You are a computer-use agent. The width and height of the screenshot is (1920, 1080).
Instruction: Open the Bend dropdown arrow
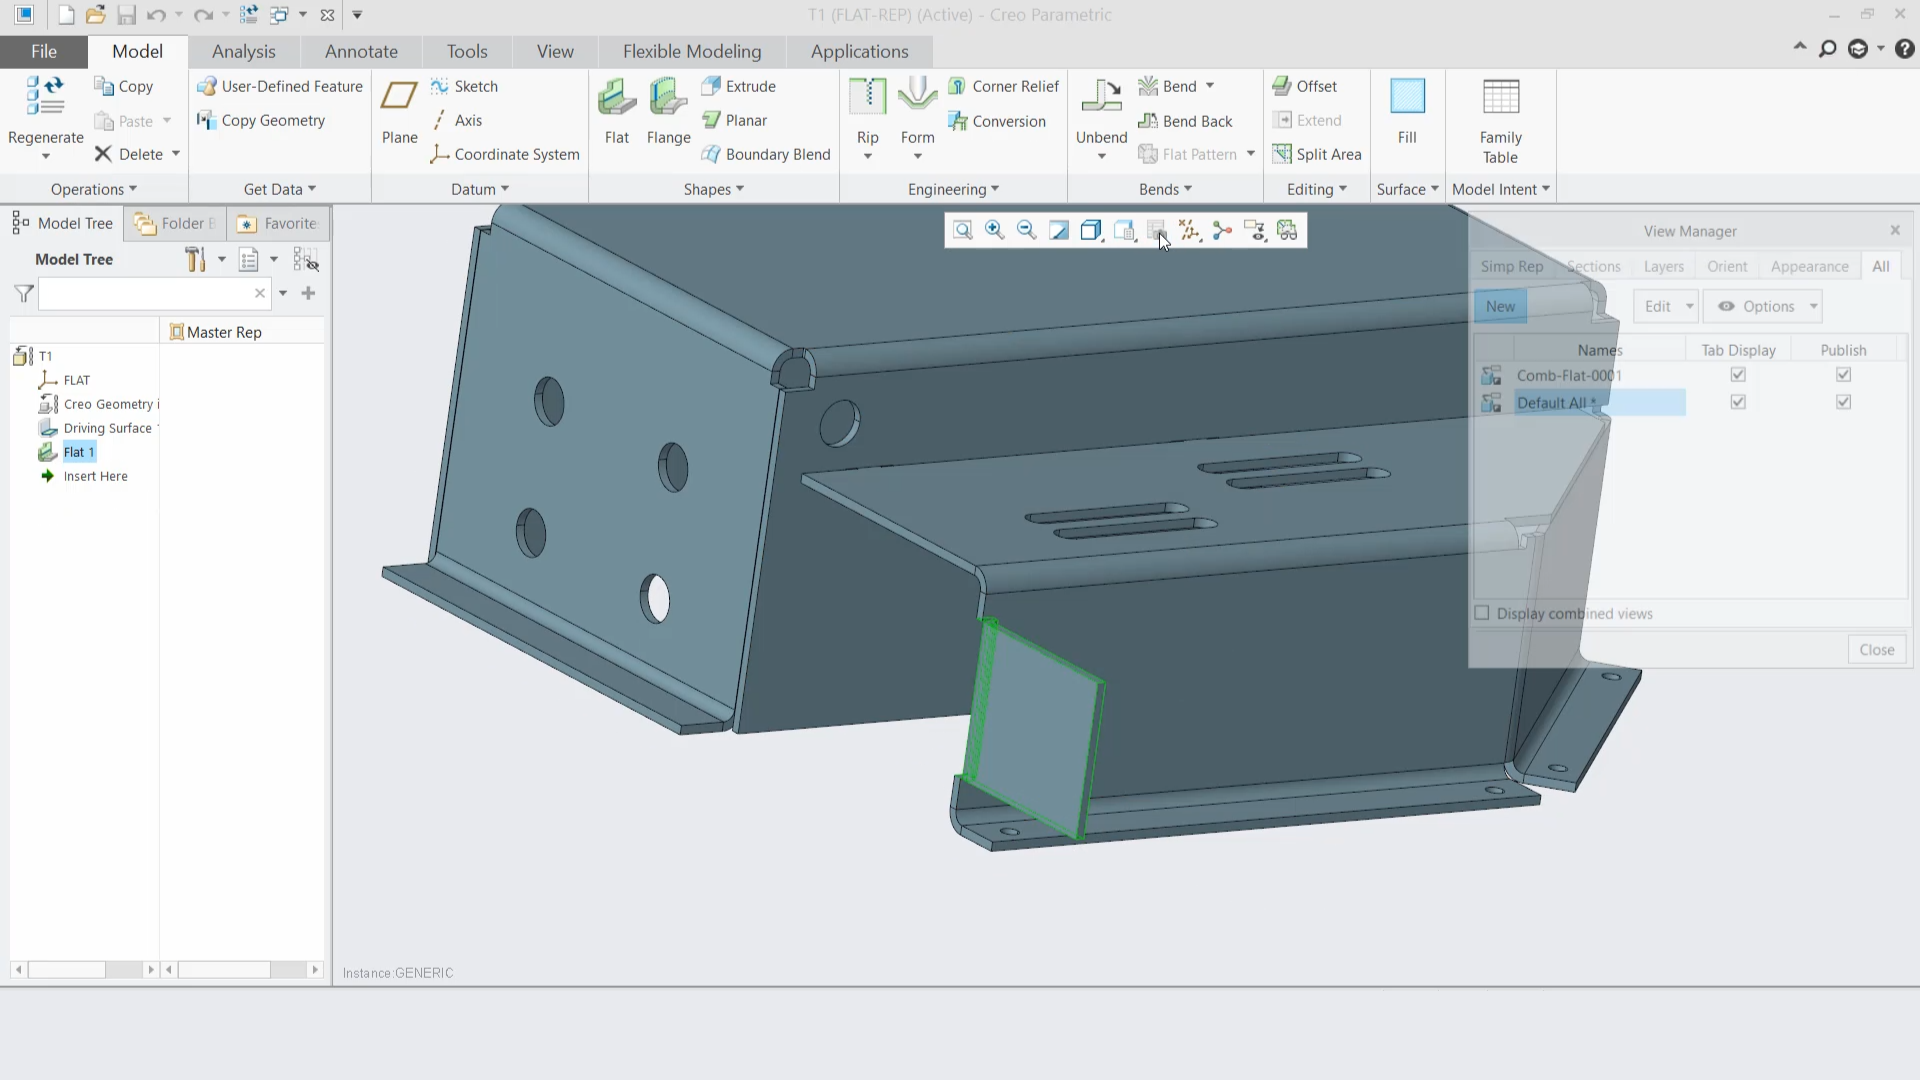1210,86
